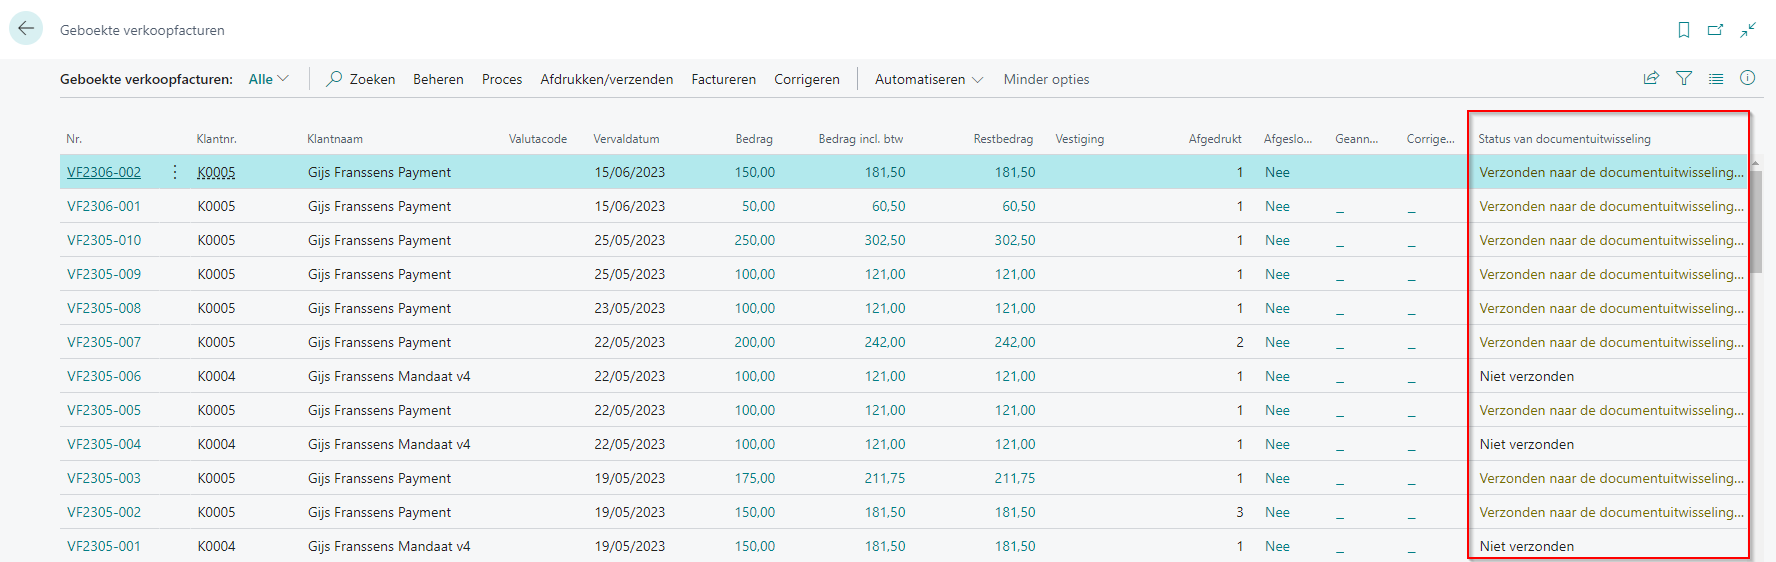Click customer number K0005 in VF2306-002 row

tap(216, 172)
